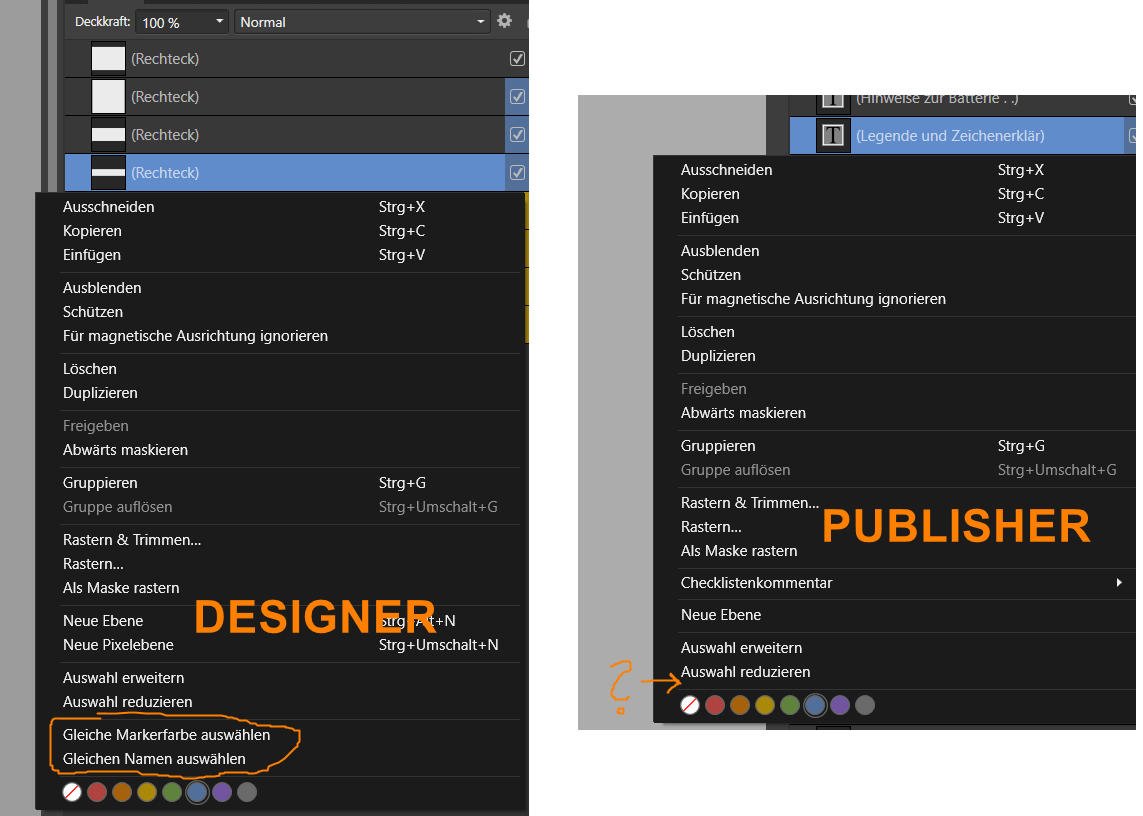
Task: Choose Gleiche Markerfarbe auswählen
Action: pos(166,735)
